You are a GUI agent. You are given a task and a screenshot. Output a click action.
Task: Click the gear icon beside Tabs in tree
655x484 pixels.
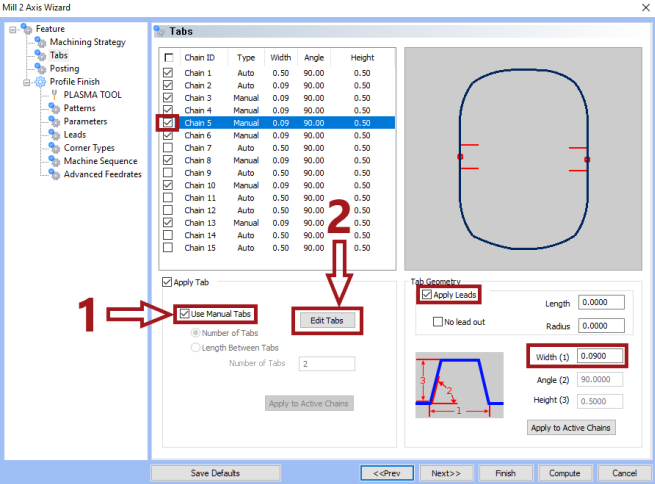click(40, 55)
